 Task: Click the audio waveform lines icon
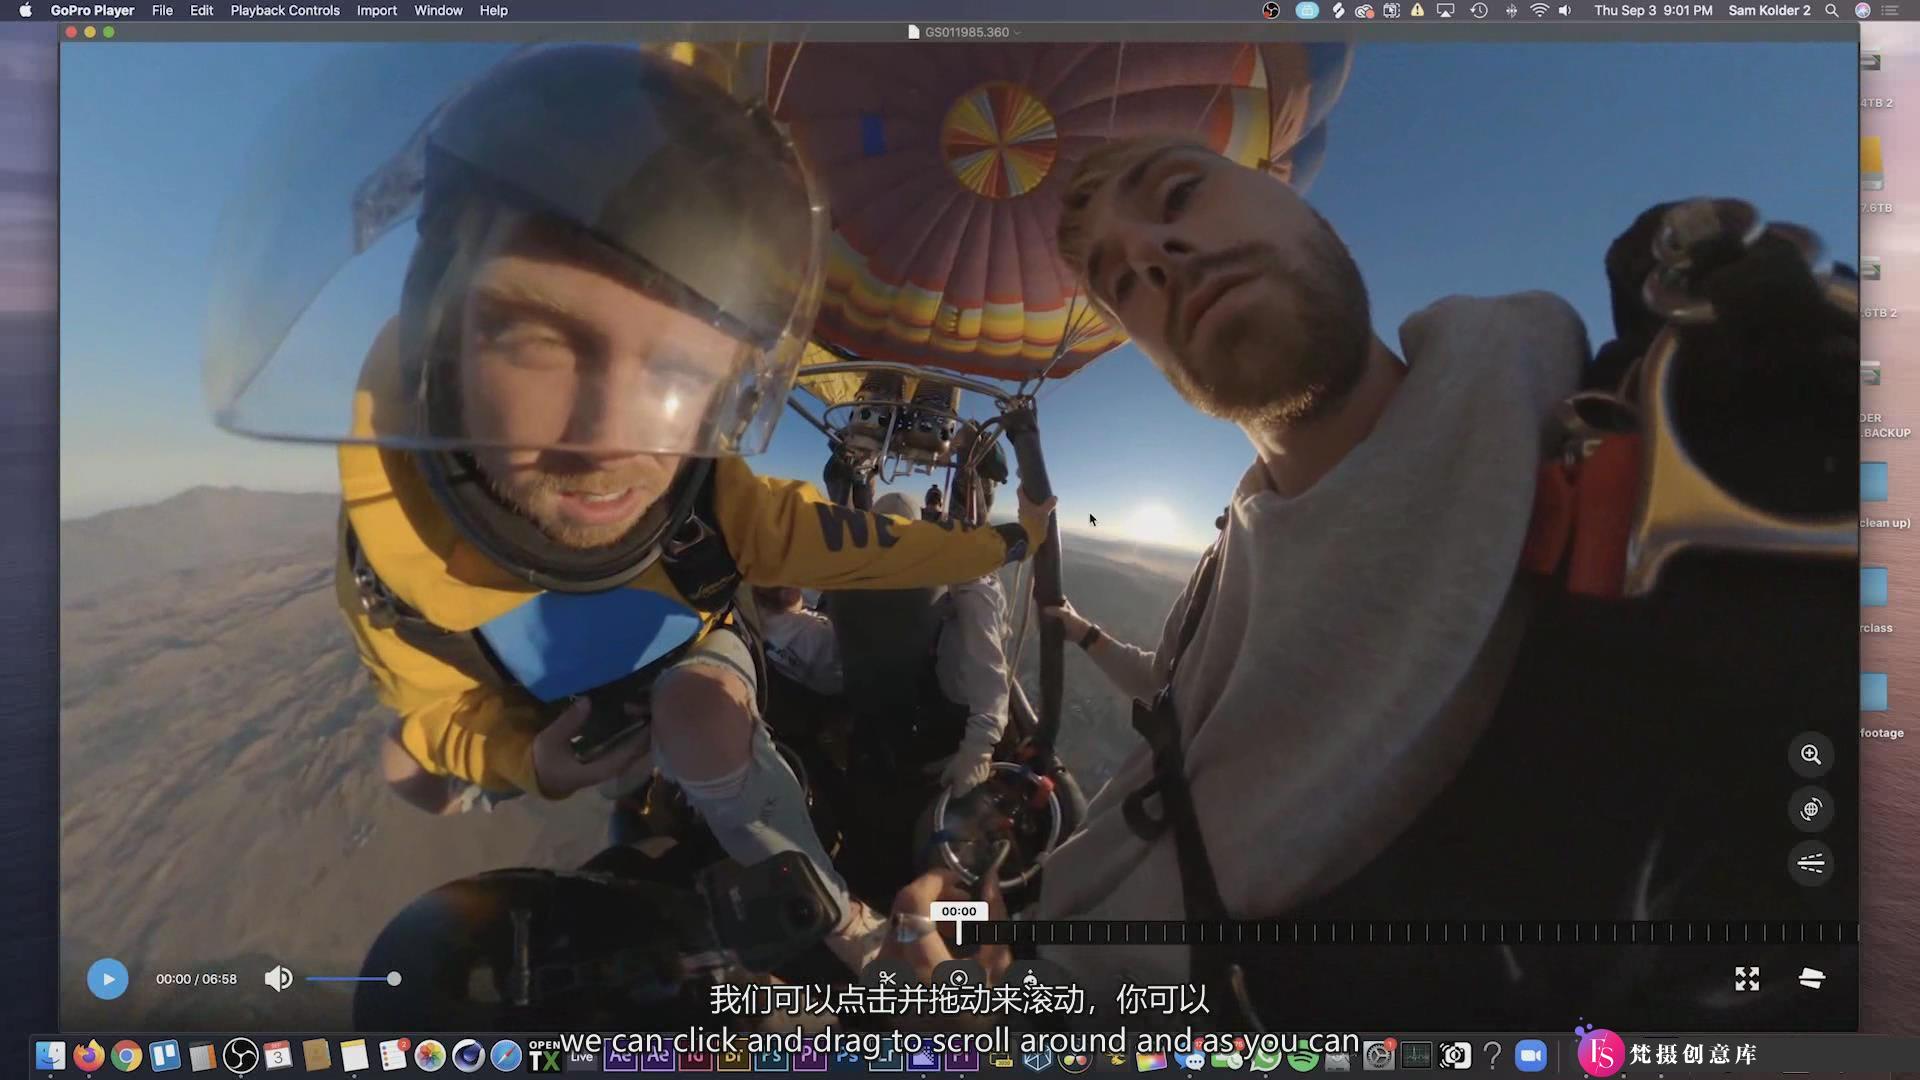(1812, 862)
